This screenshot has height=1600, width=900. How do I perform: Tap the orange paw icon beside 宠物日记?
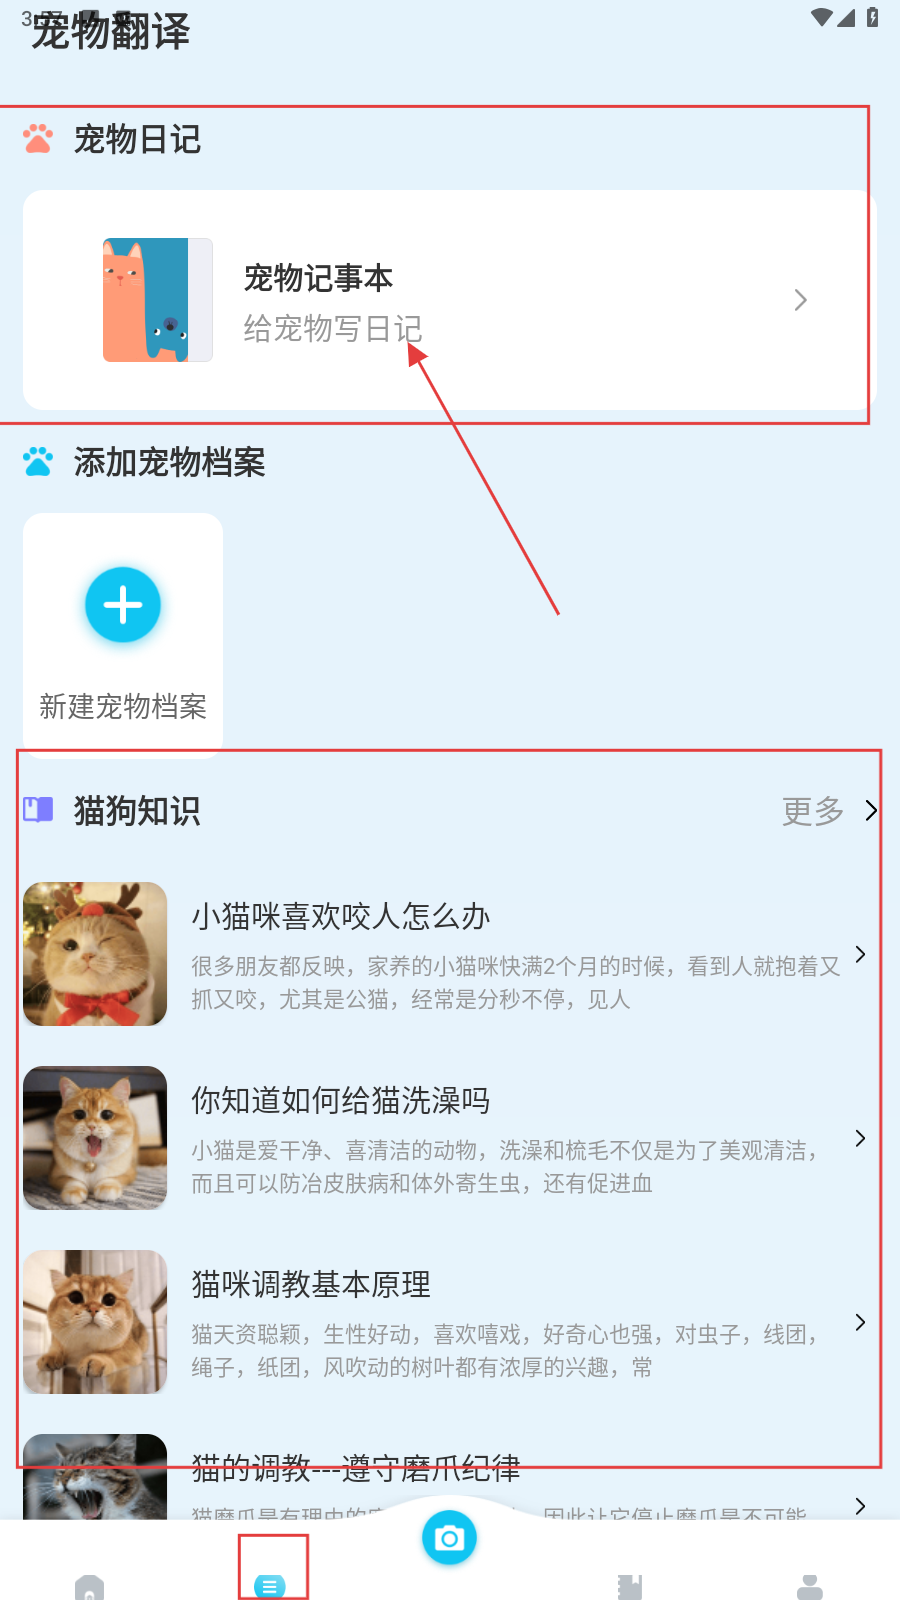point(38,139)
